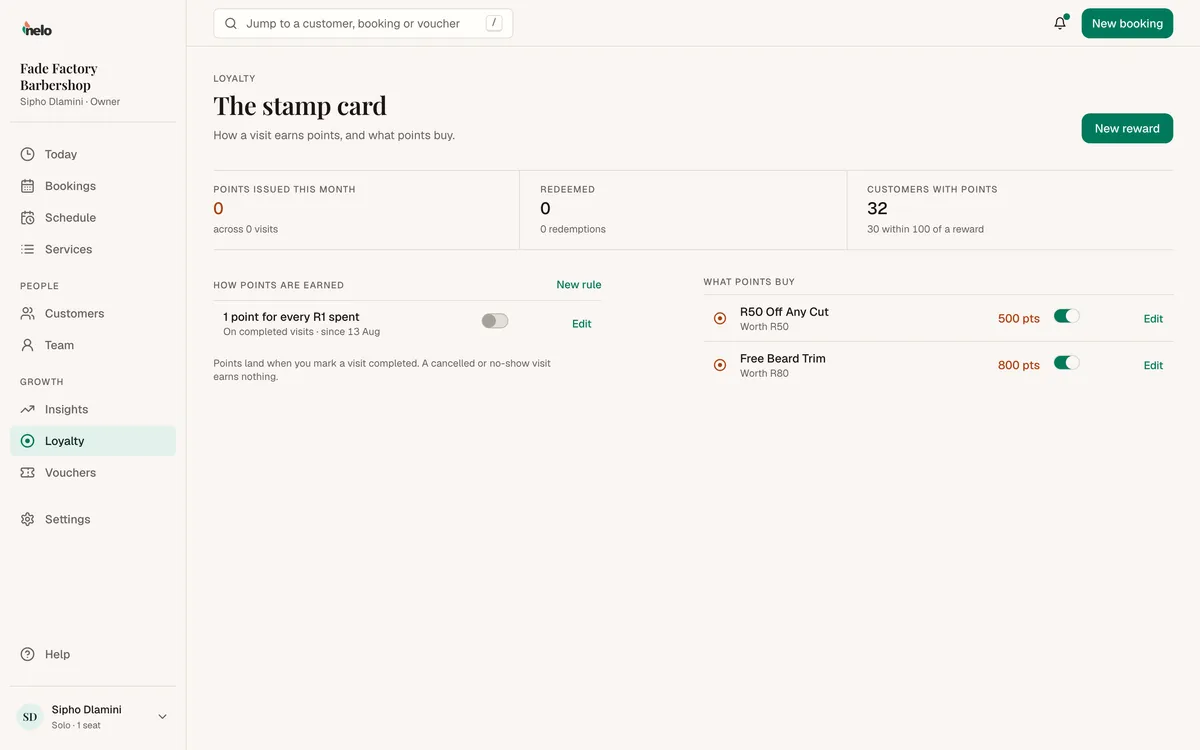Click the slash shortcut key badge
1200x750 pixels.
494,23
